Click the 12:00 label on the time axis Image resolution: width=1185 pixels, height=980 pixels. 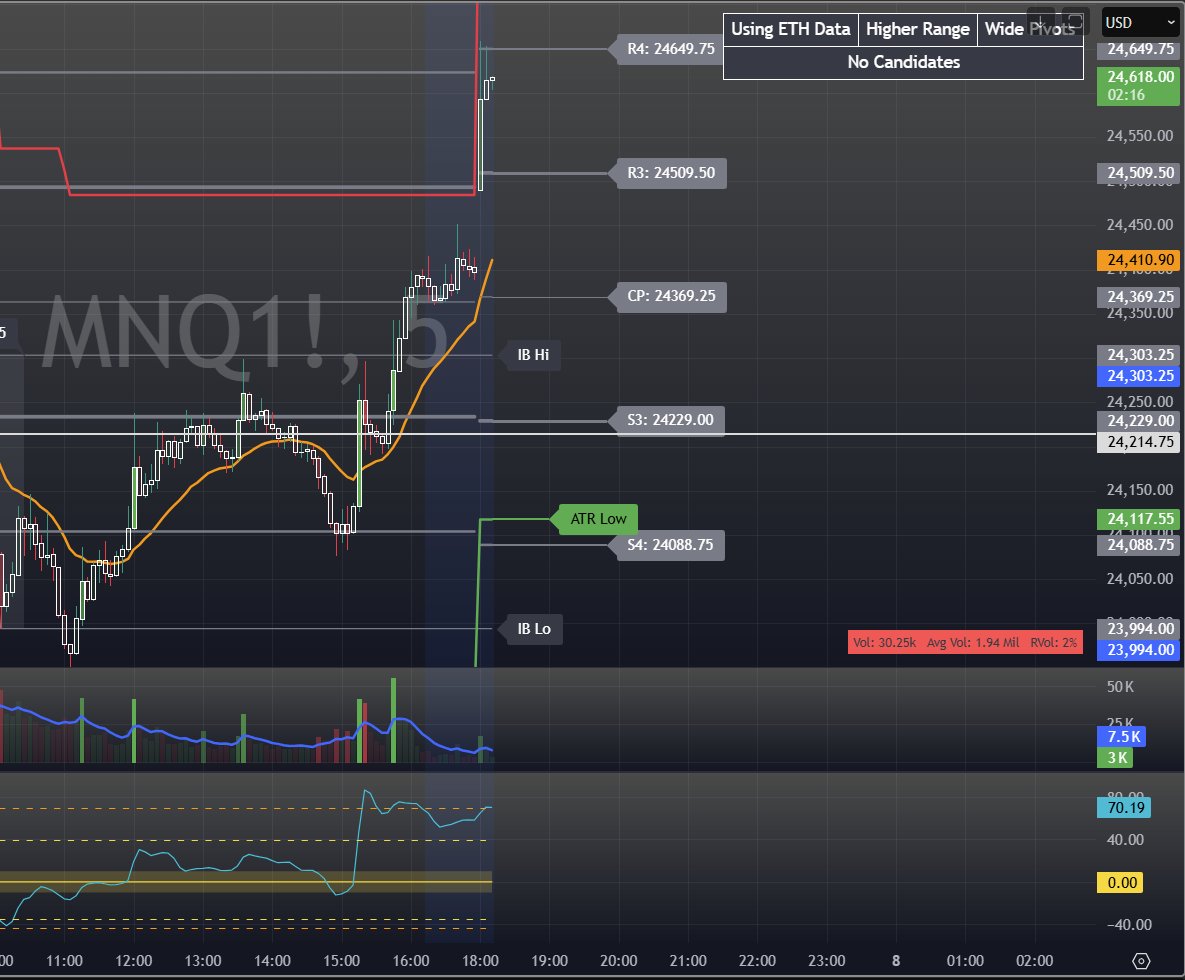click(133, 961)
